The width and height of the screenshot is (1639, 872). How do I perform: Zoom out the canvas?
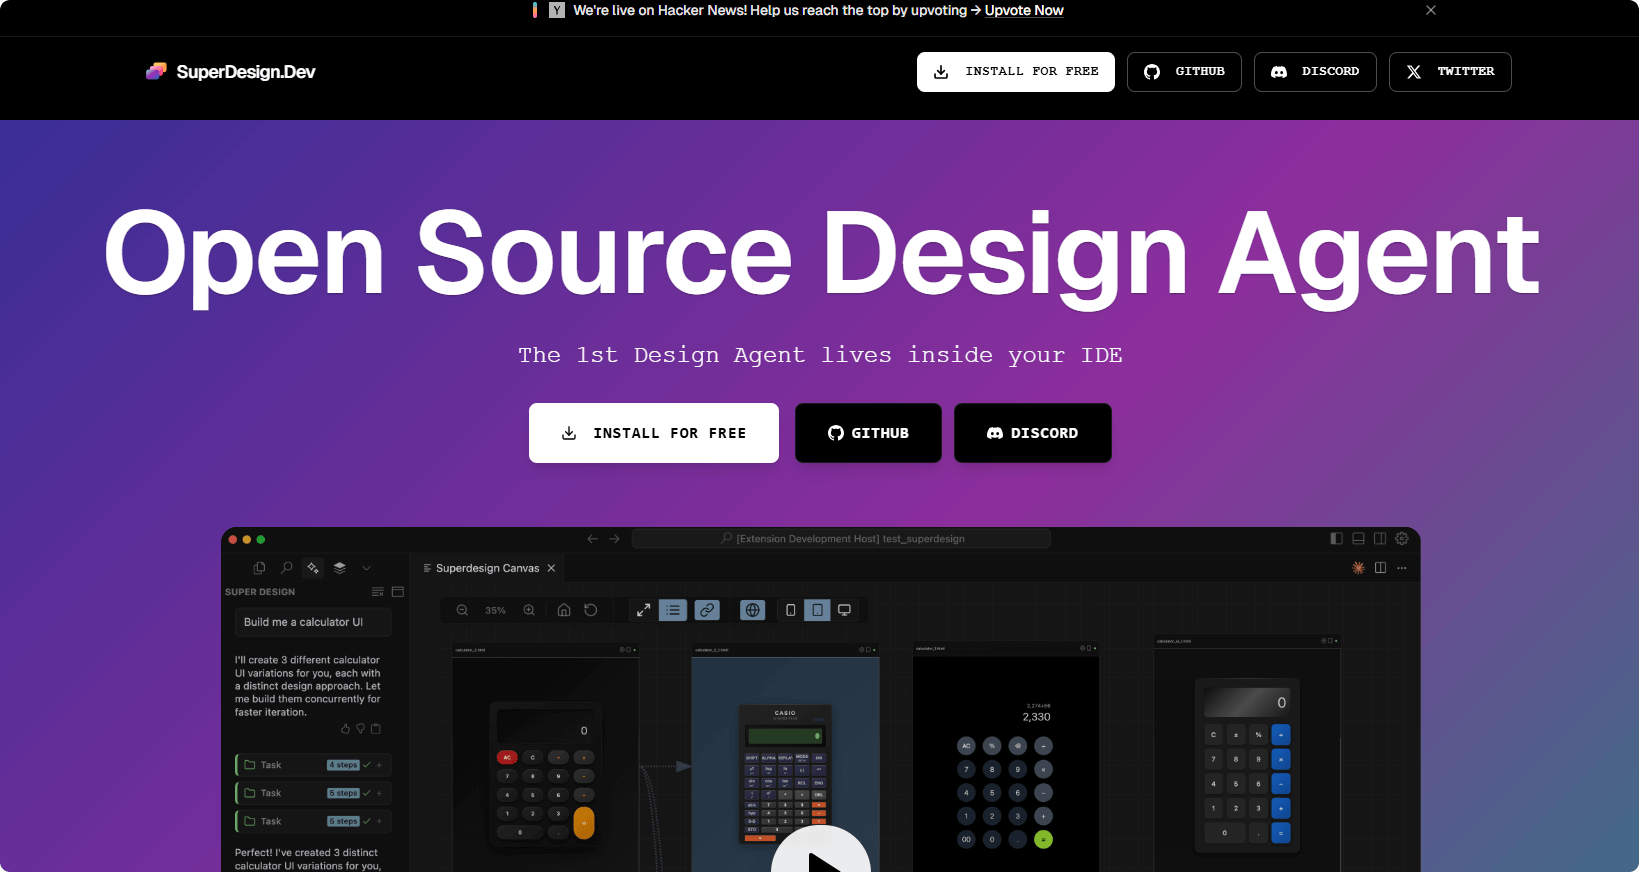[x=462, y=610]
